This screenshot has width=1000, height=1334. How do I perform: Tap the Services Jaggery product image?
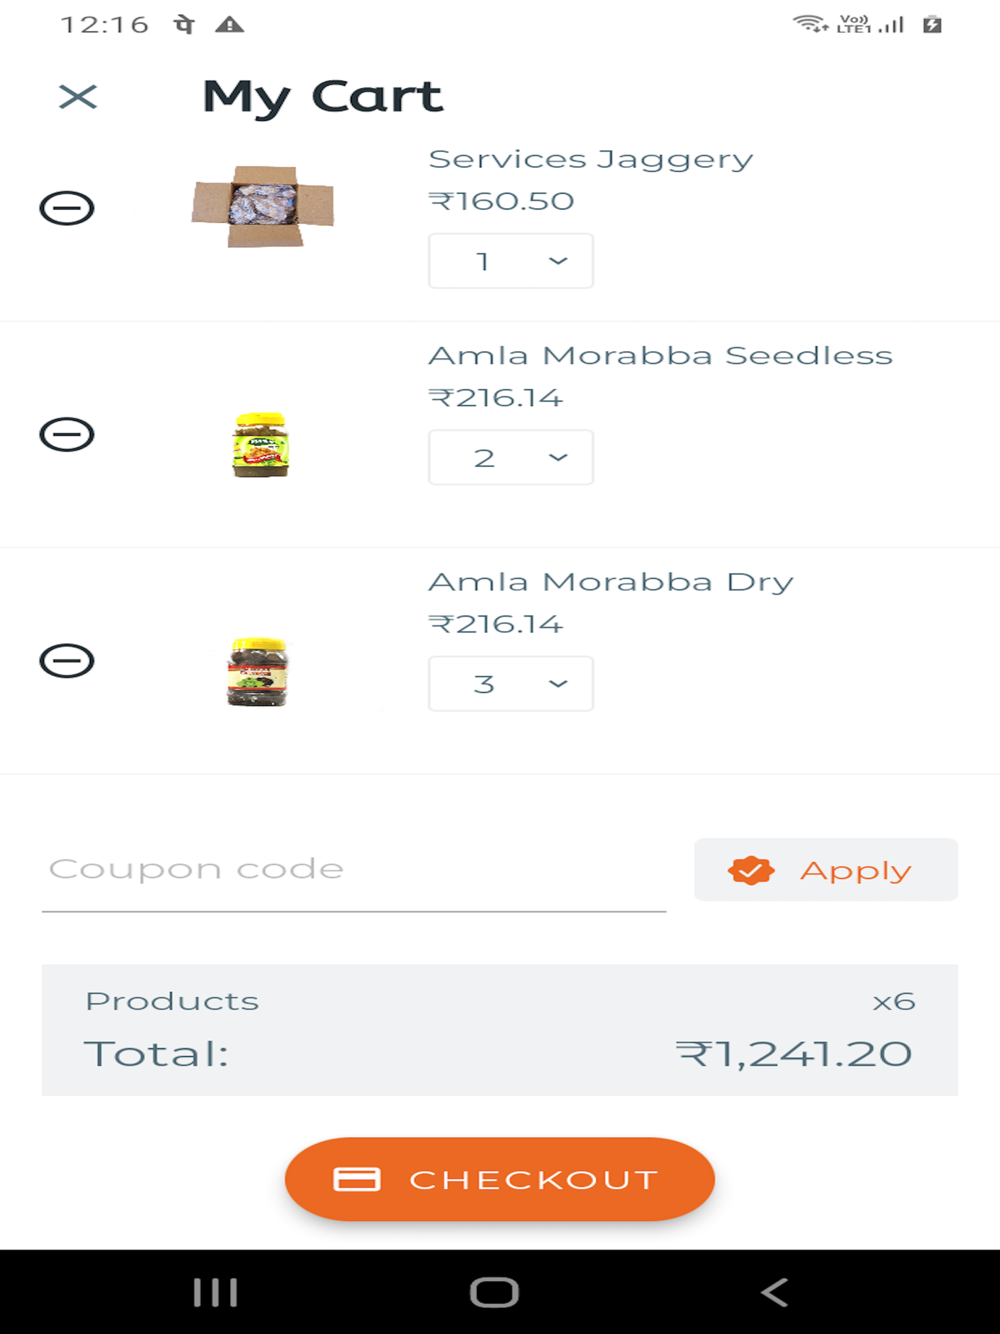click(263, 207)
